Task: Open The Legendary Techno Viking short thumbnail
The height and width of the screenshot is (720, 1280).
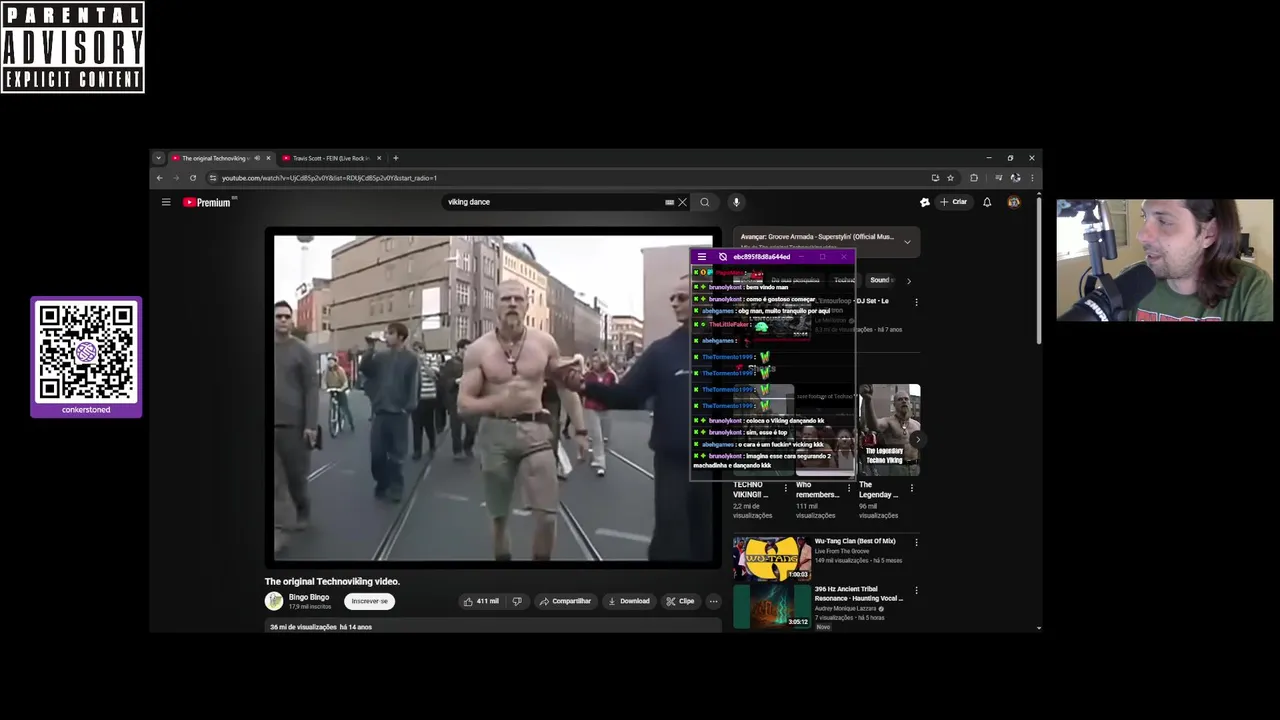Action: click(x=889, y=430)
